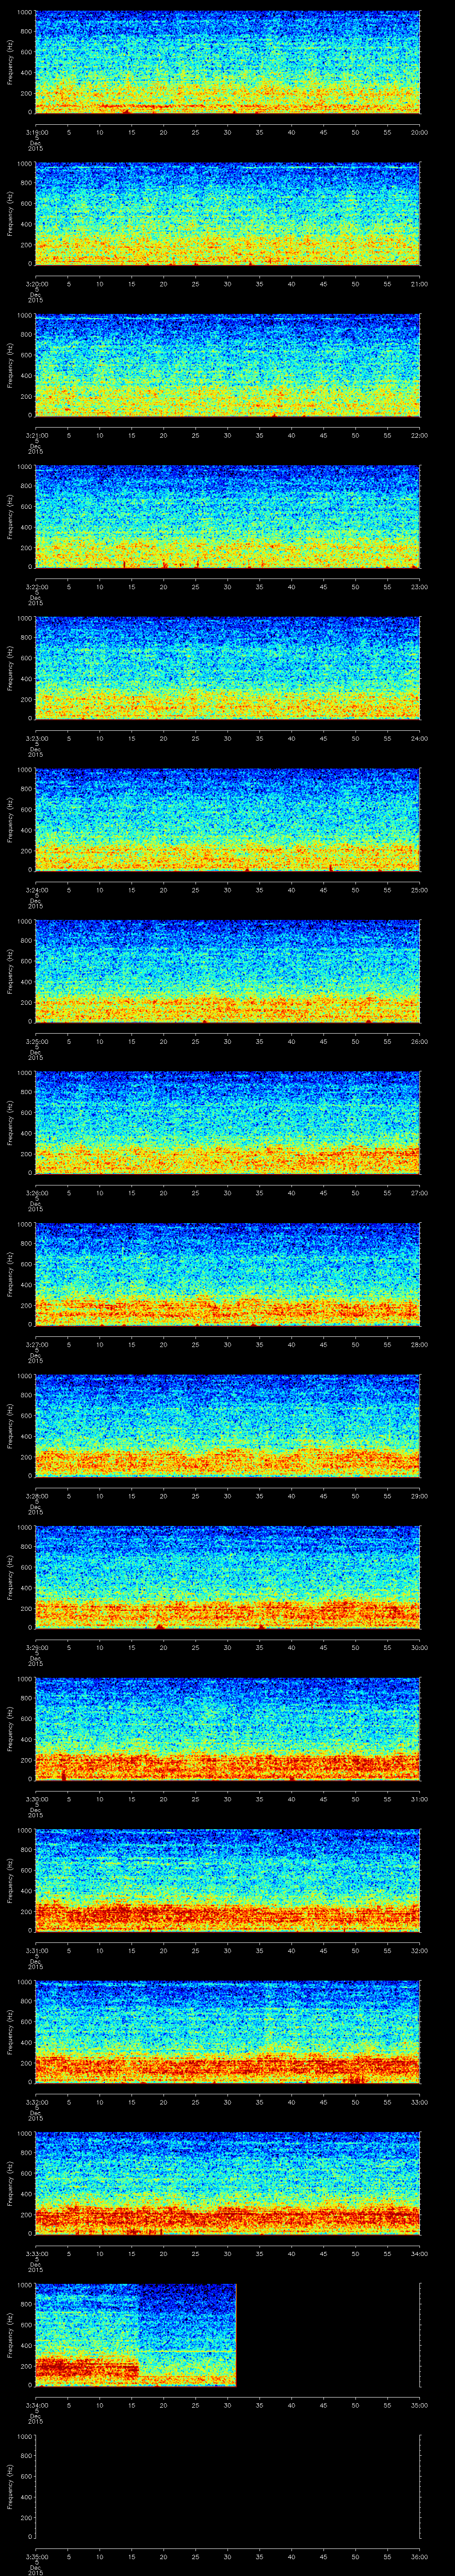
Task: Click the 3:19:00 start time label
Action: [35, 132]
